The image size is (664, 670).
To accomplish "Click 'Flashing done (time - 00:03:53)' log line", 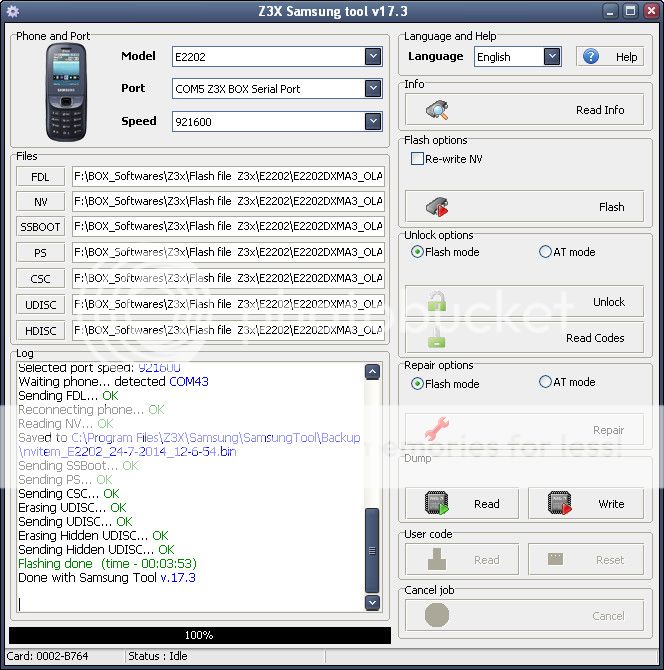I will pyautogui.click(x=107, y=564).
